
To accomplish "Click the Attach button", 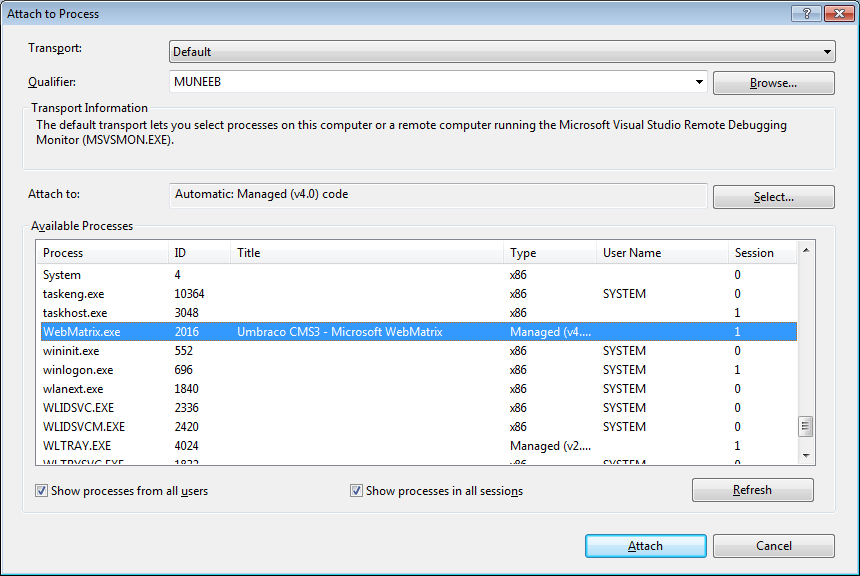I will tap(646, 546).
